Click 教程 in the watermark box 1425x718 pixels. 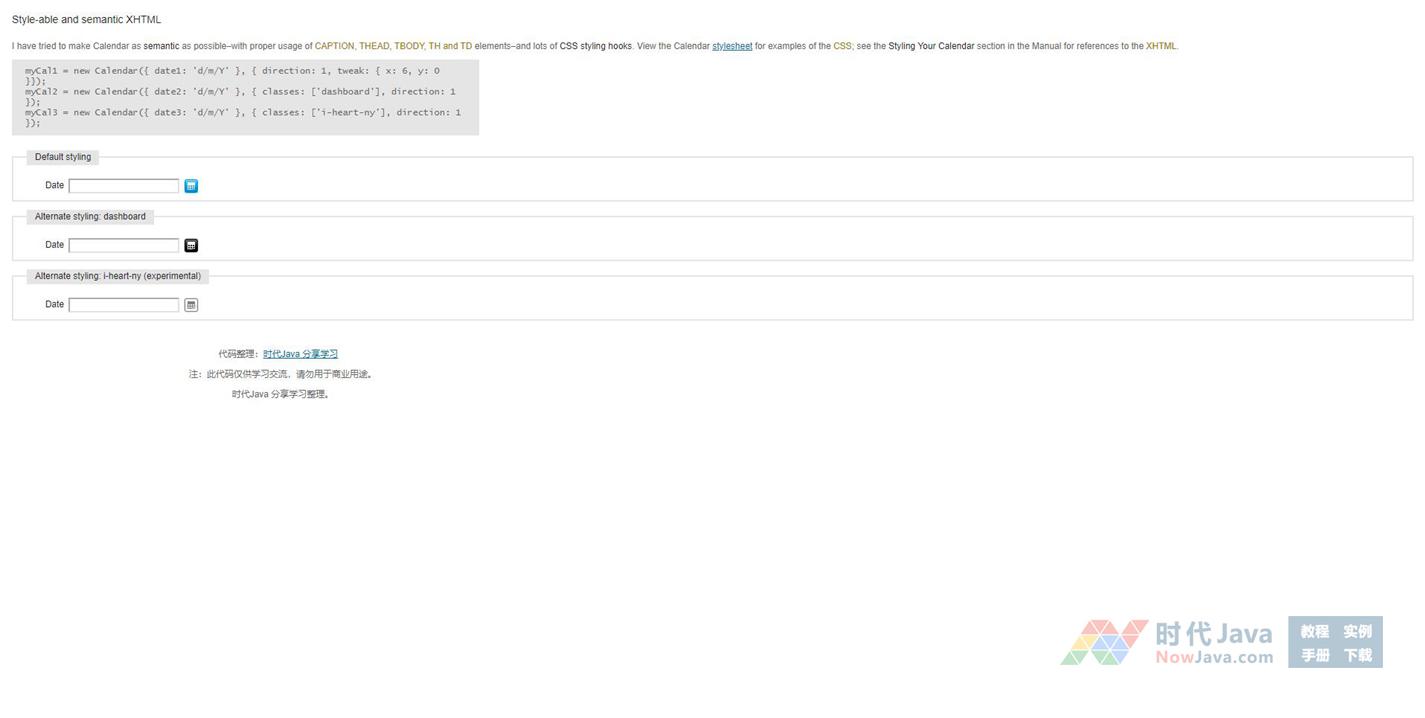click(1314, 631)
